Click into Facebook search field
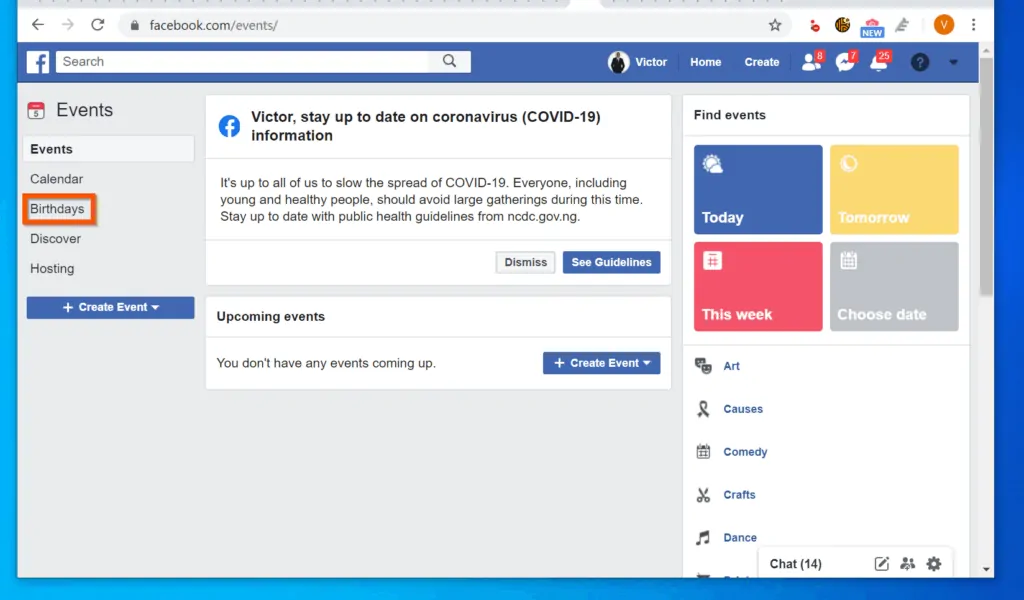Image resolution: width=1024 pixels, height=600 pixels. pyautogui.click(x=242, y=61)
